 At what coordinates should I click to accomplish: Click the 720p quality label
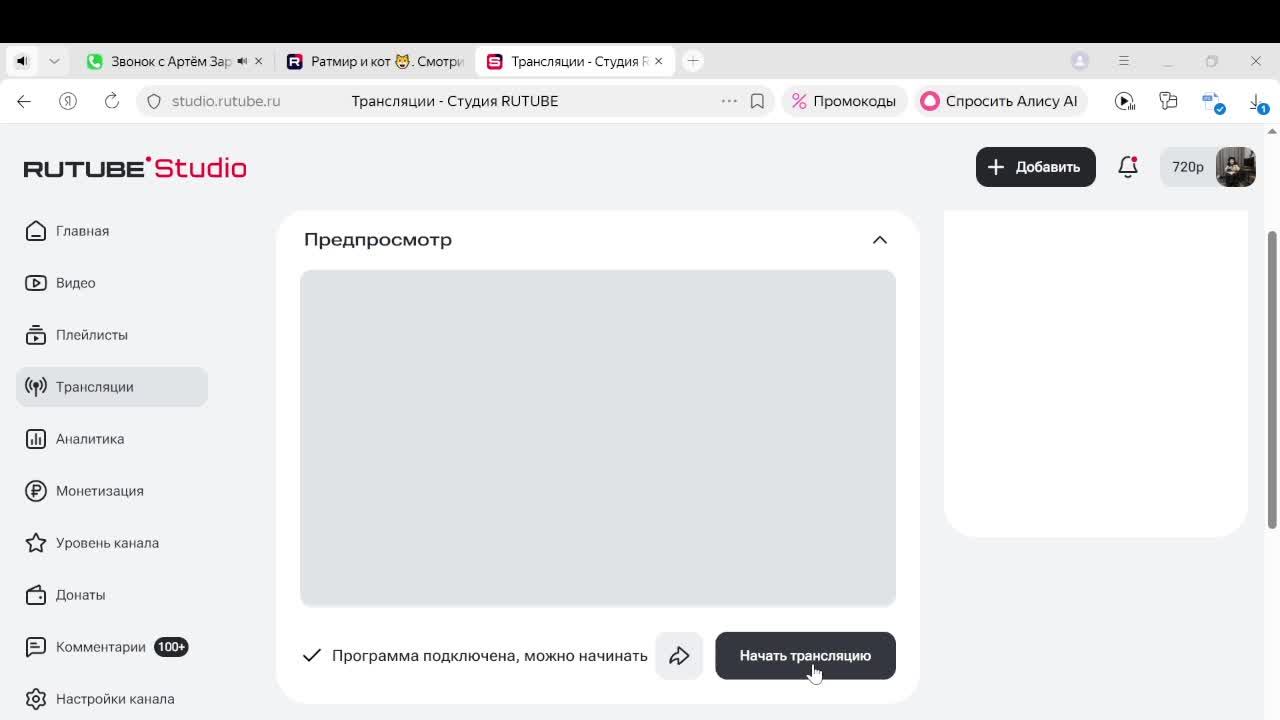point(1188,167)
